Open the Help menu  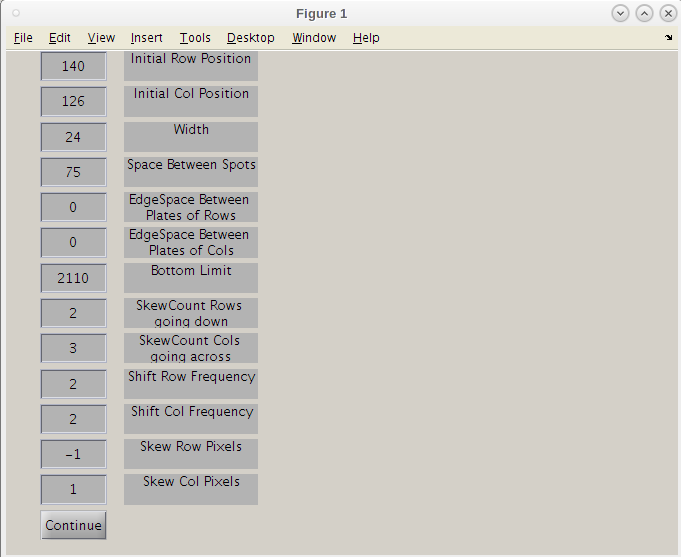click(366, 38)
